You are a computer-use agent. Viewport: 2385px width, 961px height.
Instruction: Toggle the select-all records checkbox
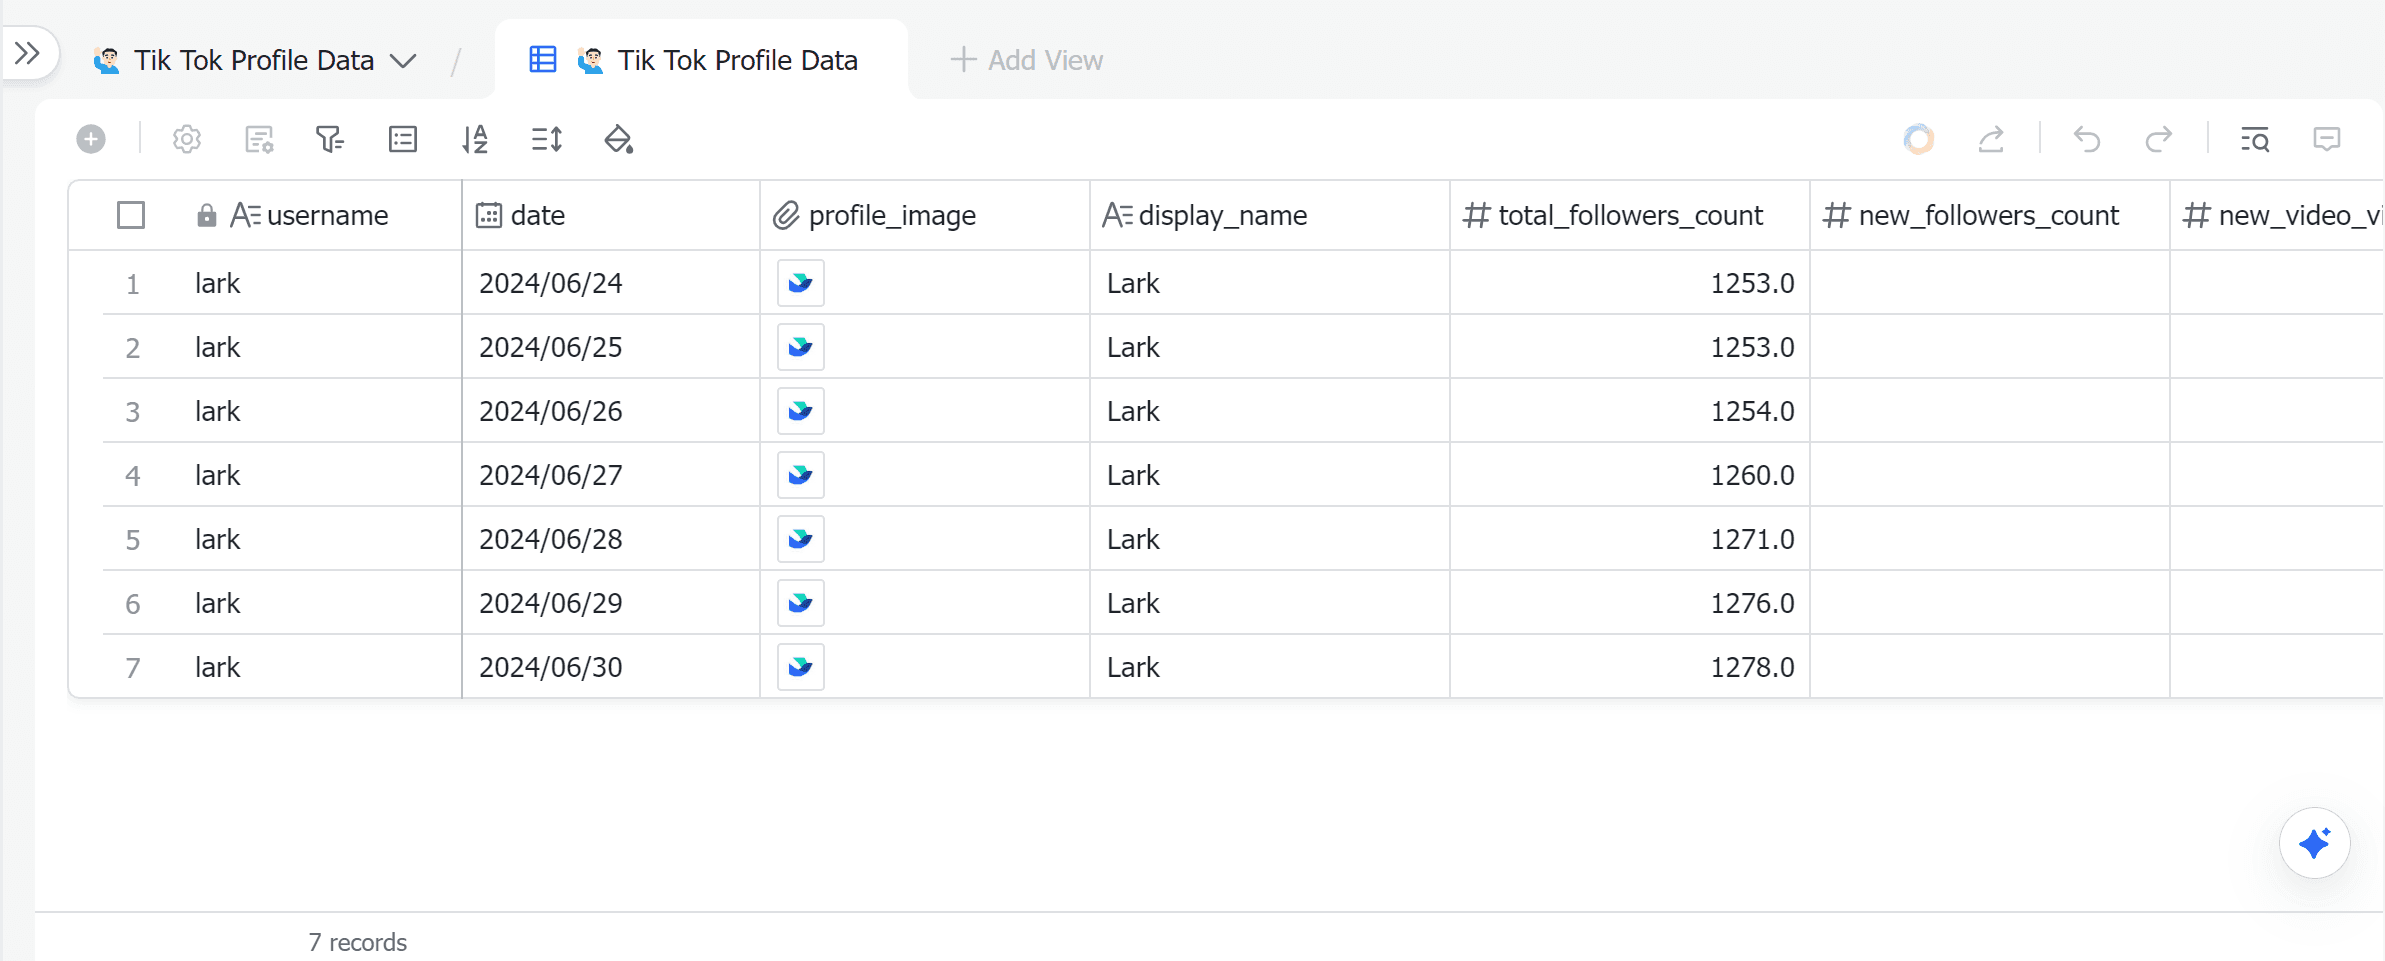(131, 215)
